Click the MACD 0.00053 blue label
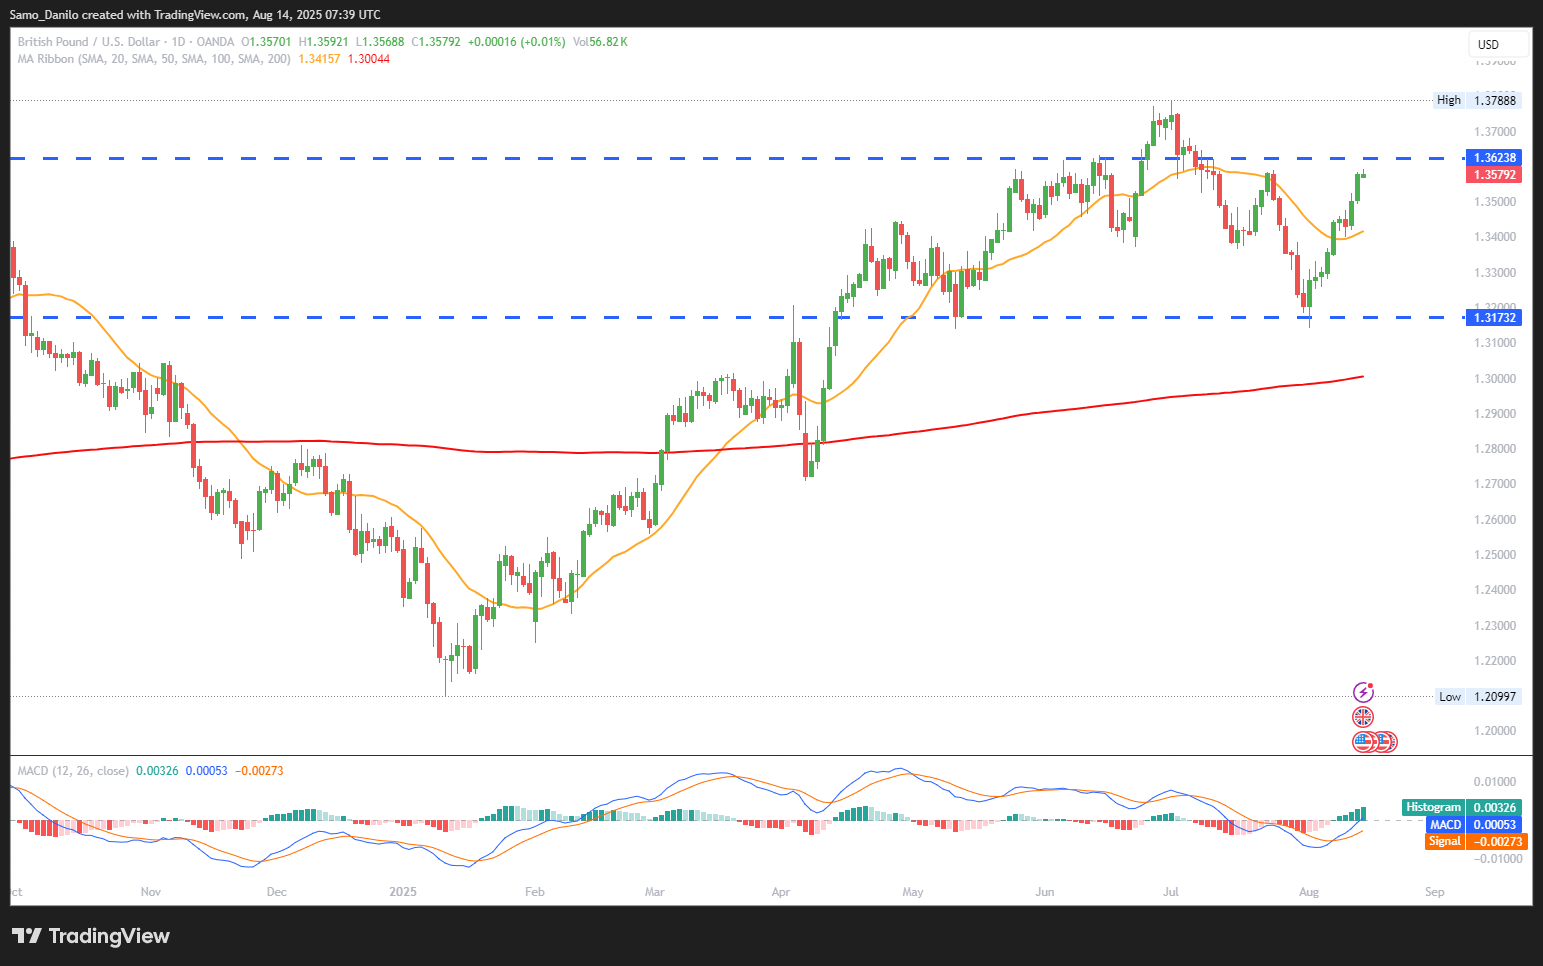The width and height of the screenshot is (1543, 966). [1474, 825]
